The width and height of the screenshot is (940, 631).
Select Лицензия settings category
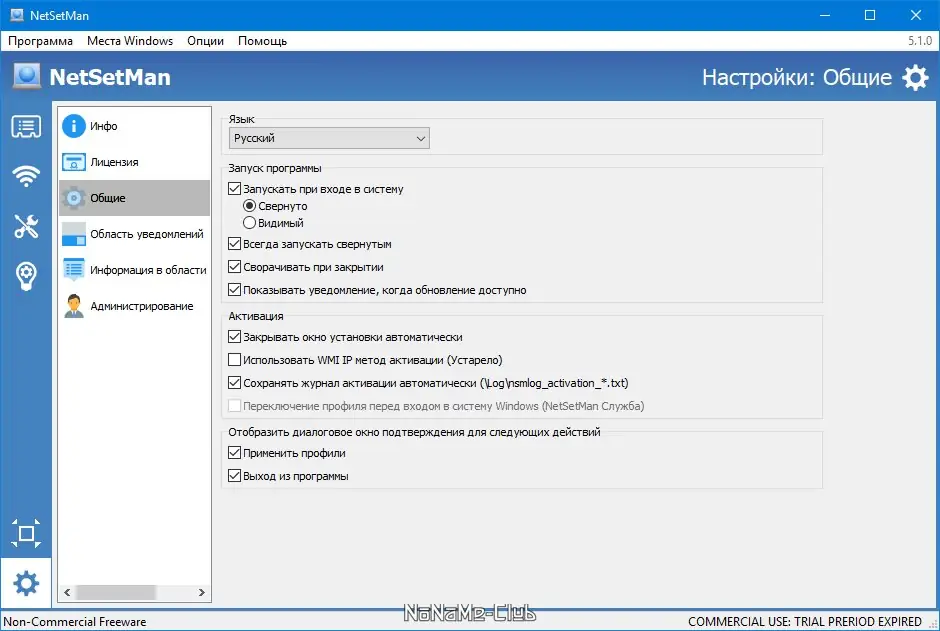[x=135, y=162]
